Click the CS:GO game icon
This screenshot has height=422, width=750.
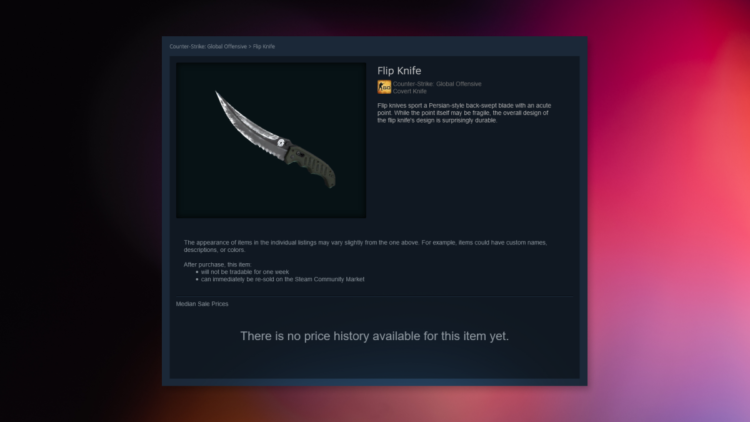384,87
